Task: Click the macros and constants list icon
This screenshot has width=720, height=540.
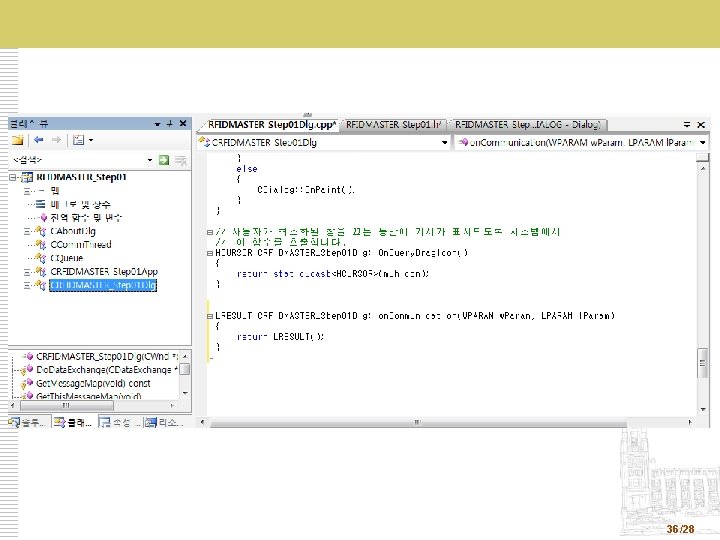Action: 40,204
